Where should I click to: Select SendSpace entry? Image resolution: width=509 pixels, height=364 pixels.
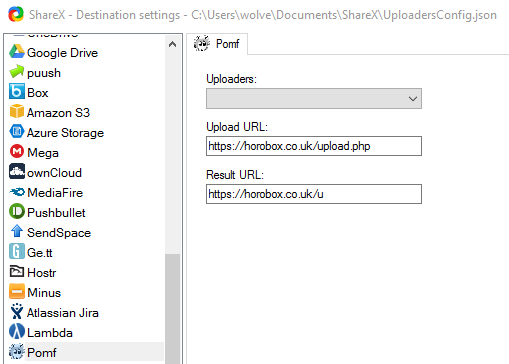click(x=59, y=233)
